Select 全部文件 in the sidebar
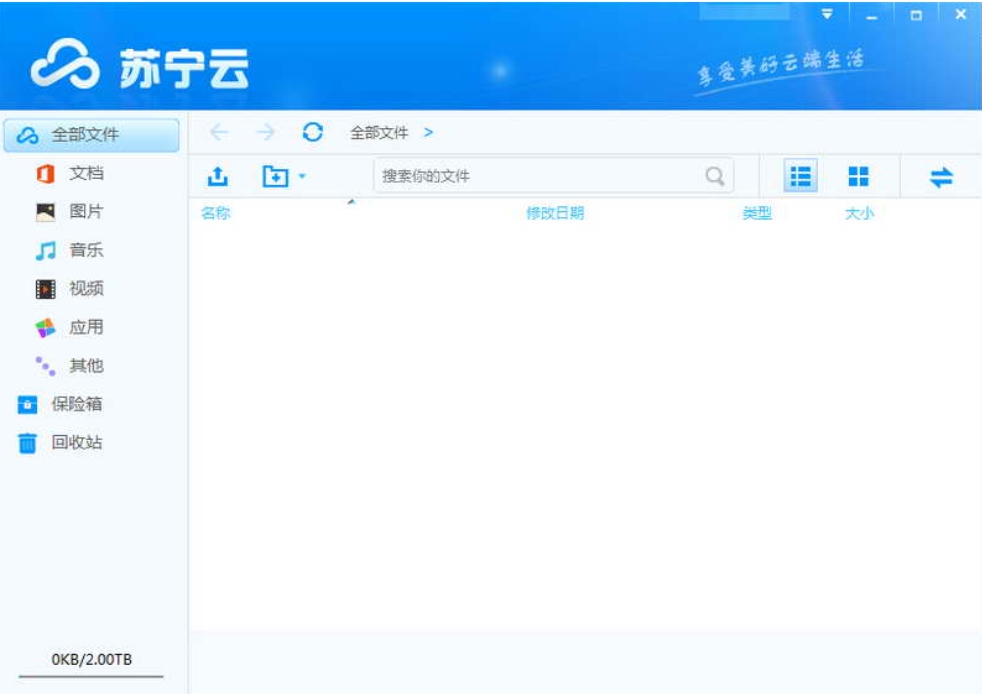 coord(91,135)
